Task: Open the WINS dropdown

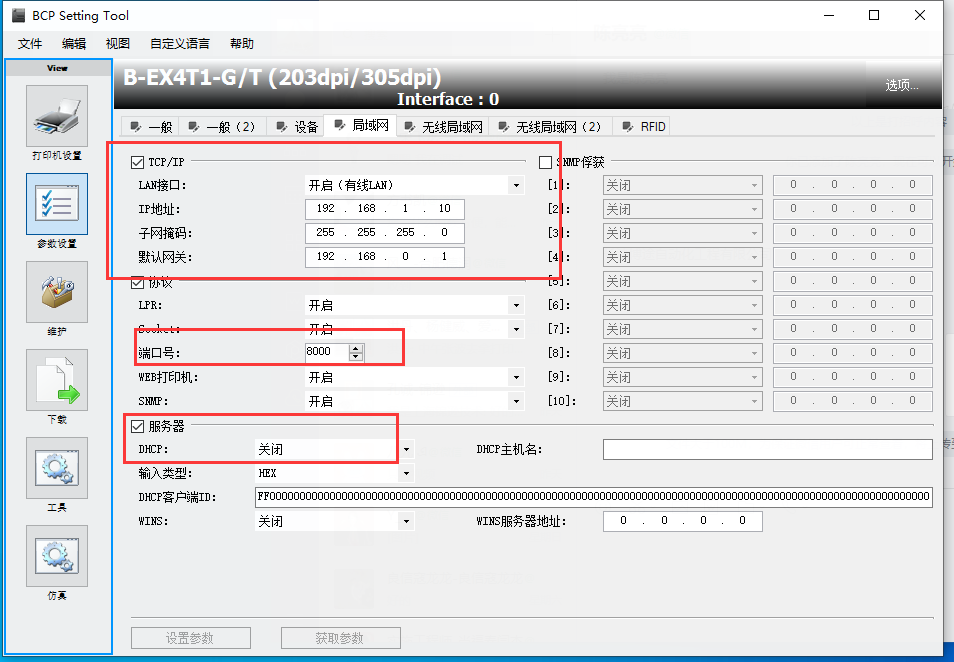Action: (x=406, y=521)
